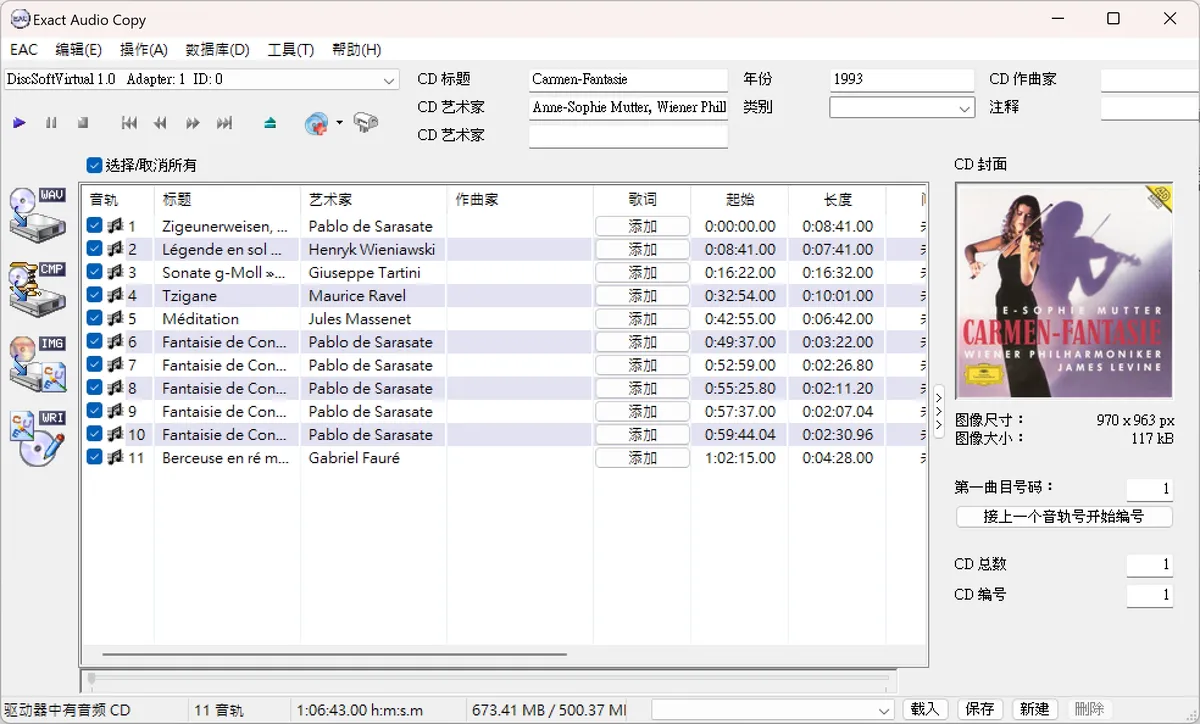Click the Rewind button
1200x724 pixels.
(x=160, y=123)
